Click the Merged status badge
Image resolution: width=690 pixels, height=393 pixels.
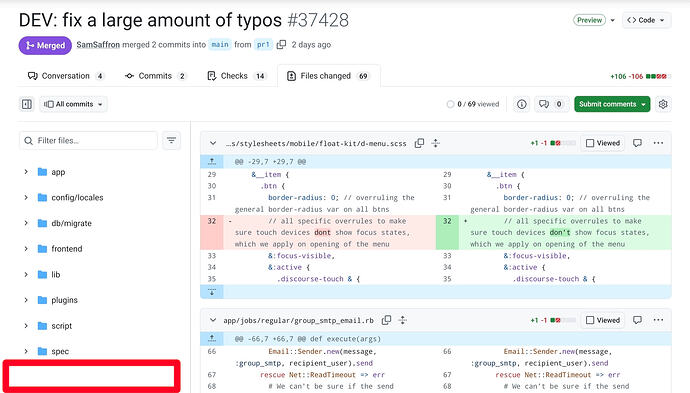click(45, 45)
